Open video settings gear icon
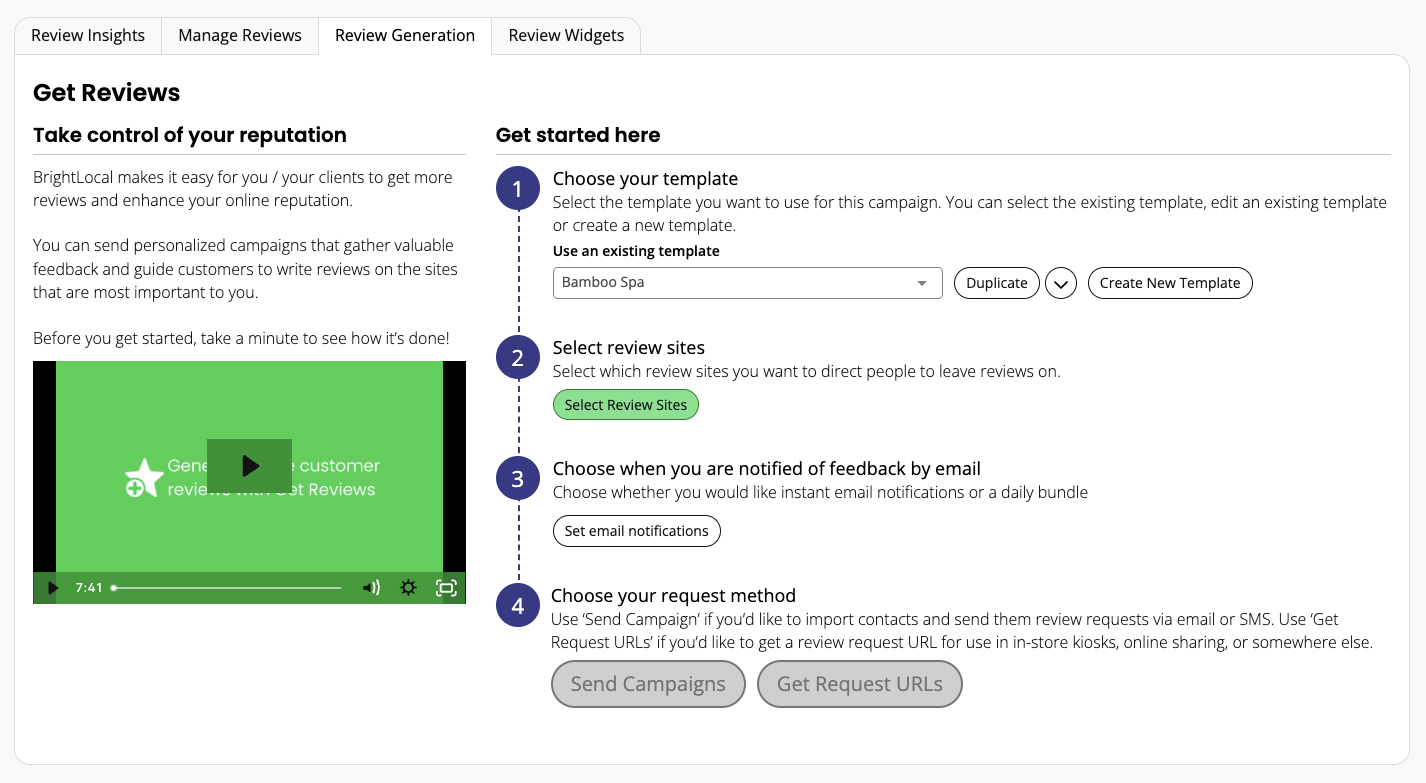This screenshot has height=783, width=1426. coord(408,588)
